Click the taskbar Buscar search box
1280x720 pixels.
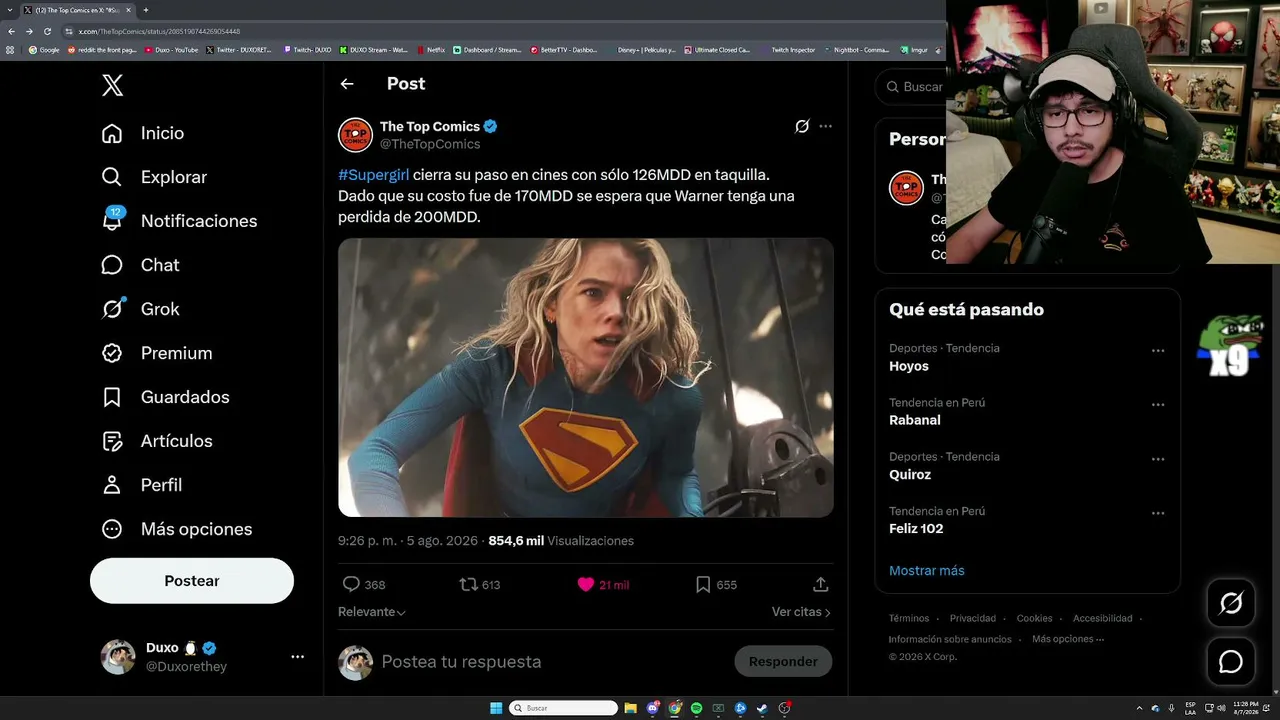(564, 708)
